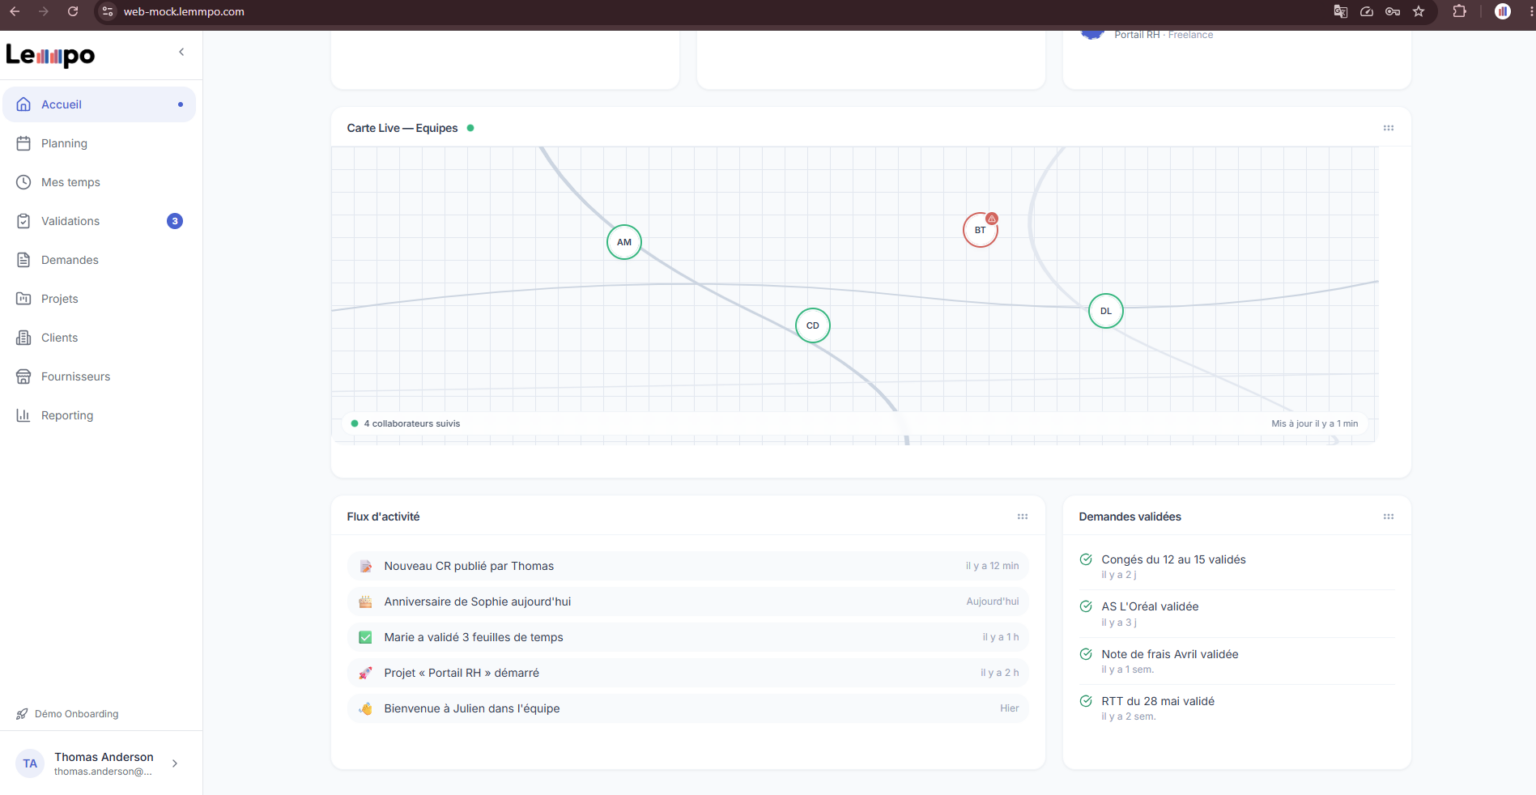Click the browser reload icon
The width and height of the screenshot is (1536, 795).
click(73, 11)
